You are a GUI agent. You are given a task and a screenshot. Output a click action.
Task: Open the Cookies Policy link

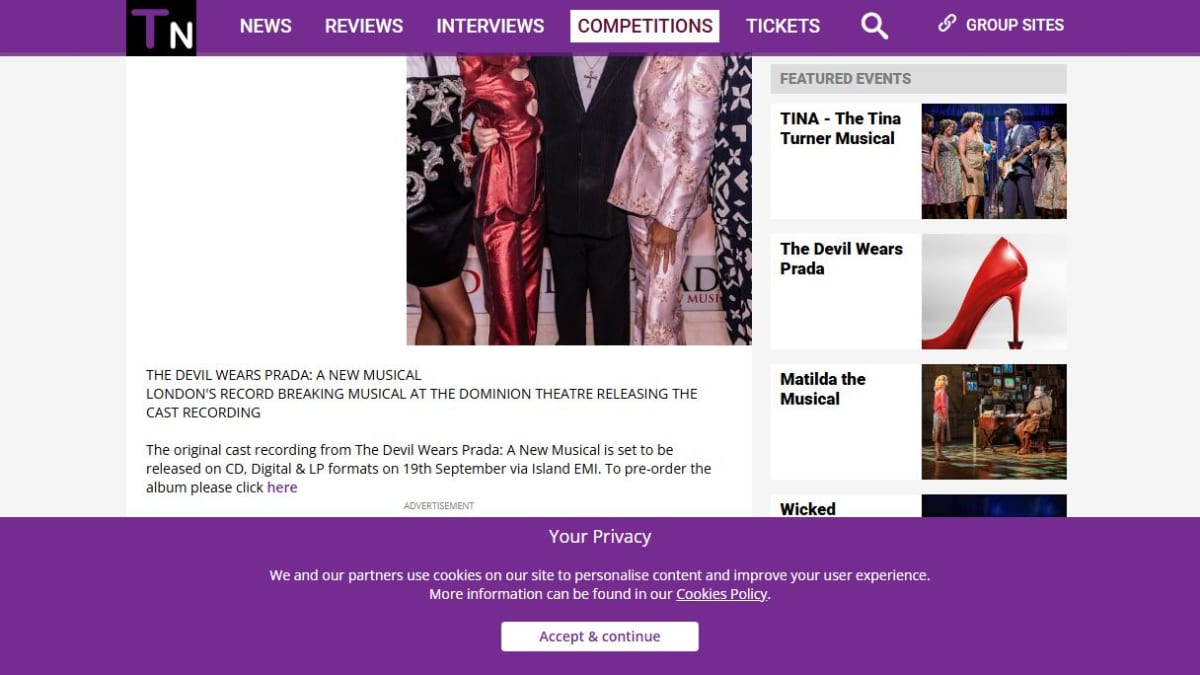(x=722, y=594)
